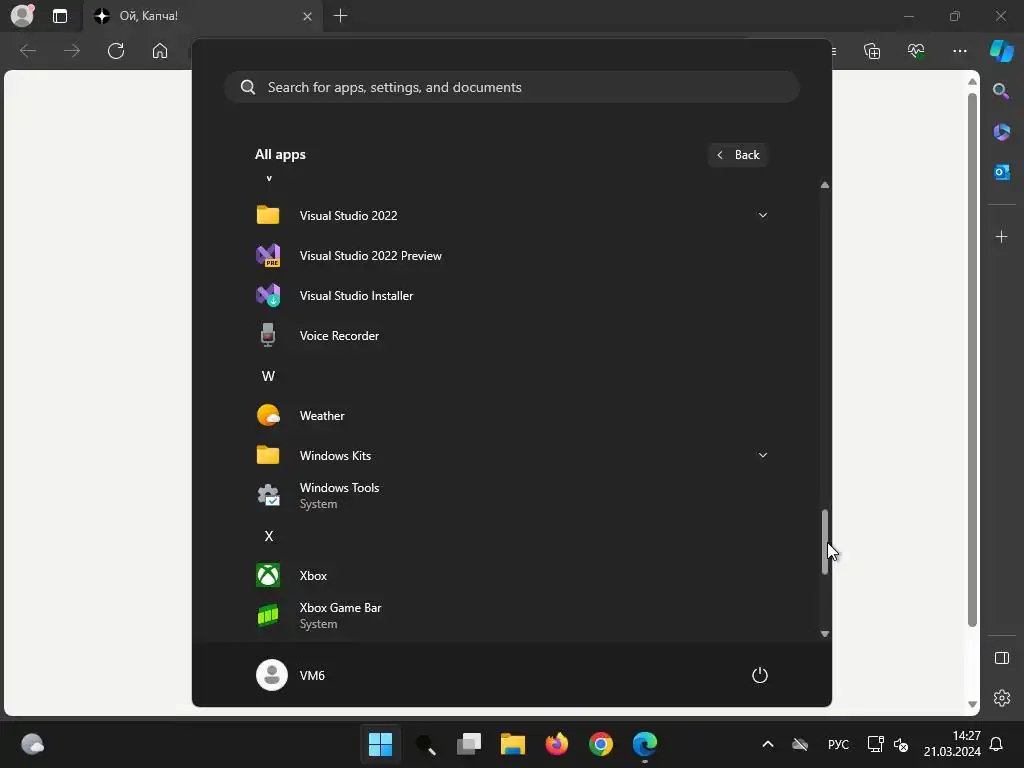Image resolution: width=1024 pixels, height=768 pixels.
Task: Launch the Xbox app icon
Action: coord(268,575)
